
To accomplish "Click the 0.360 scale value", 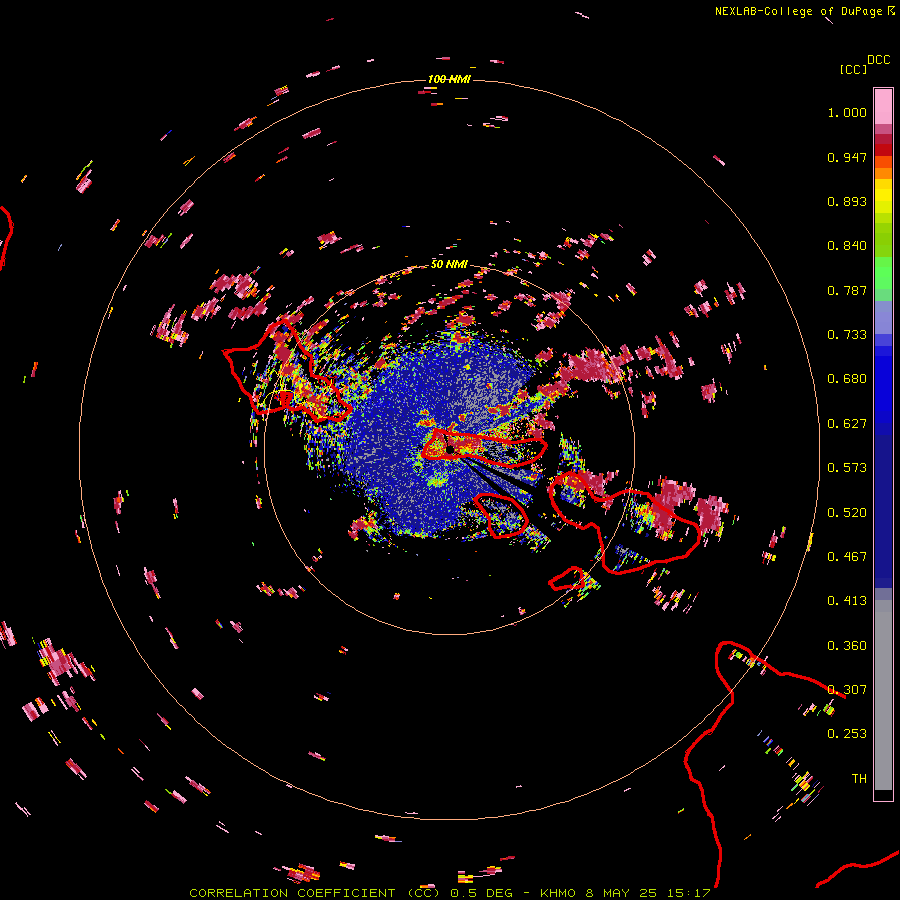I will tap(847, 646).
